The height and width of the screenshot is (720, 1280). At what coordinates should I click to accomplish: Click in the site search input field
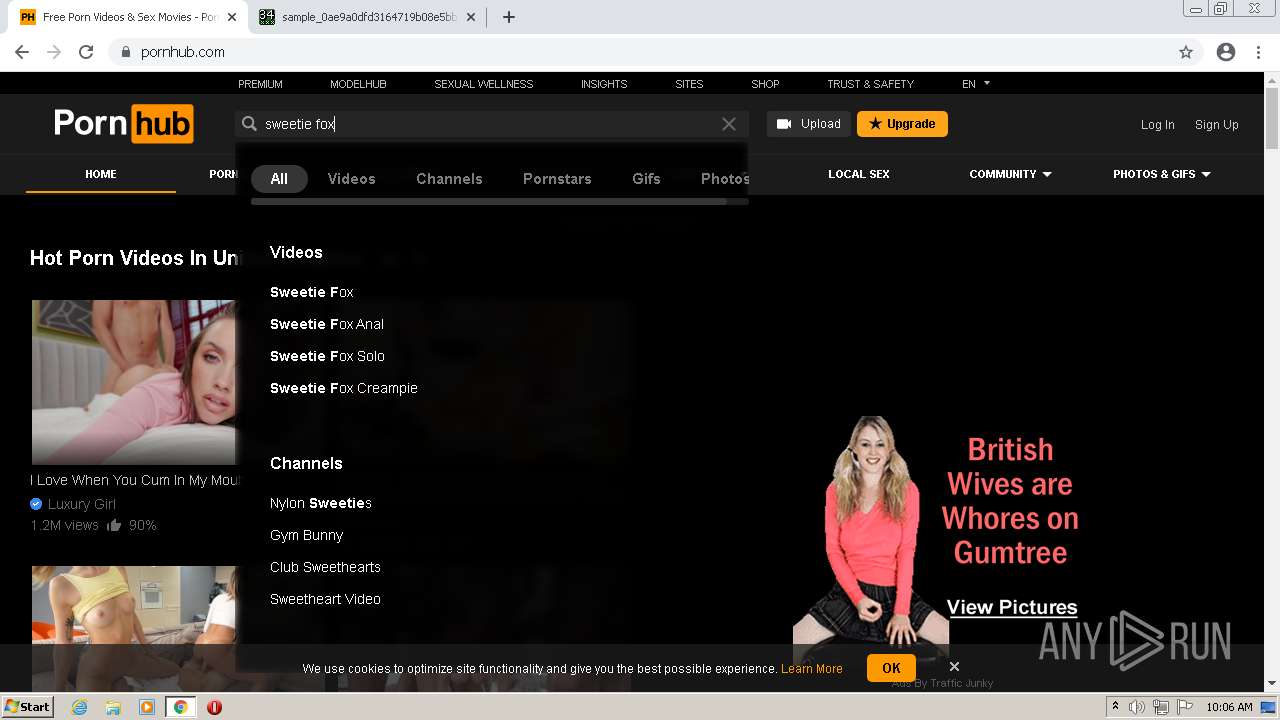coord(490,124)
